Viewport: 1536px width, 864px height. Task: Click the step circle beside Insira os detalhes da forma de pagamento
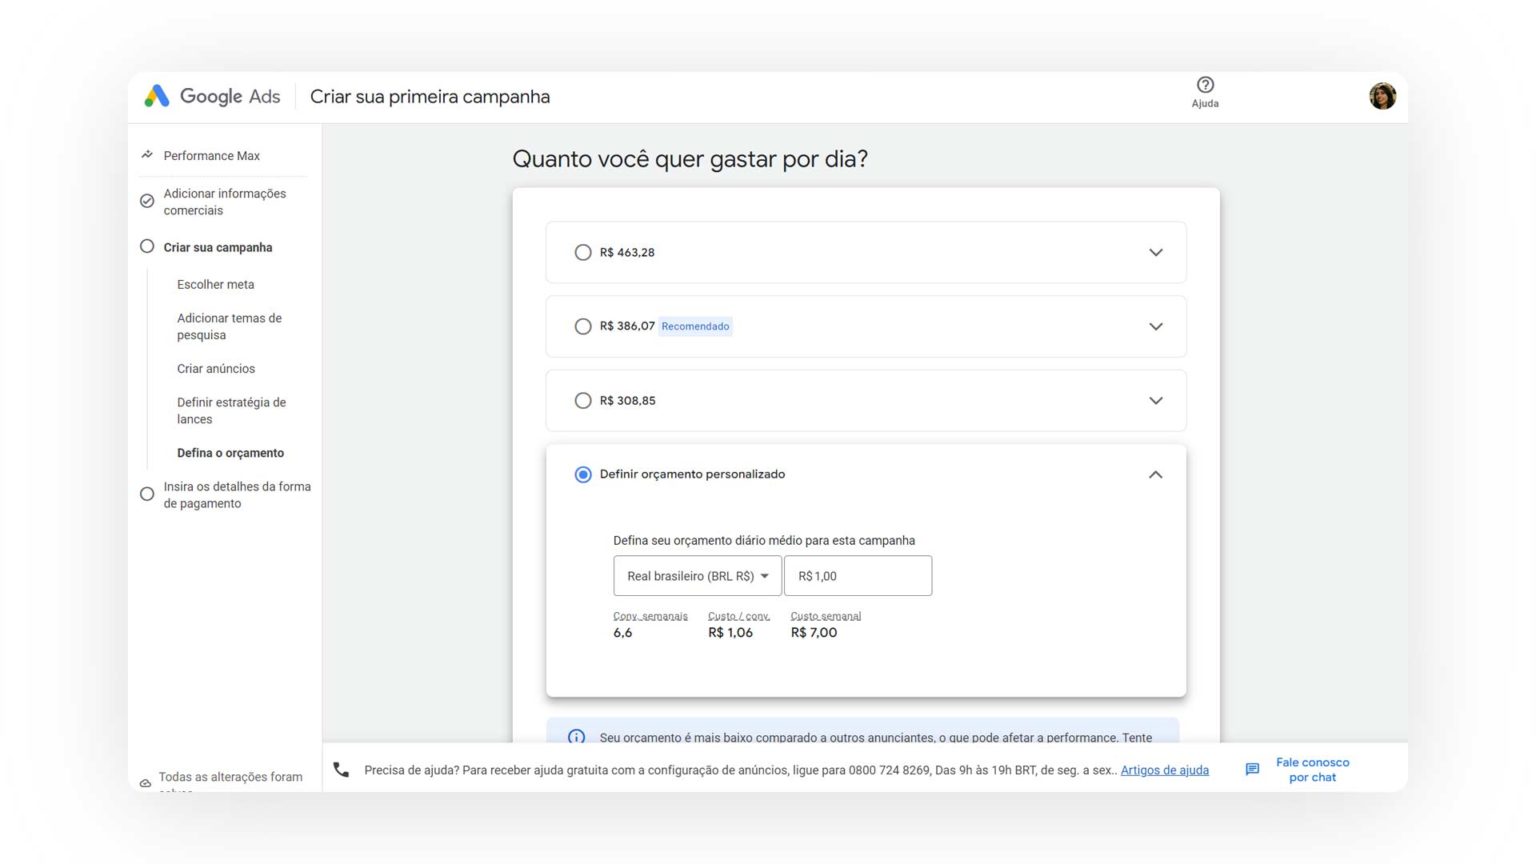coord(147,494)
